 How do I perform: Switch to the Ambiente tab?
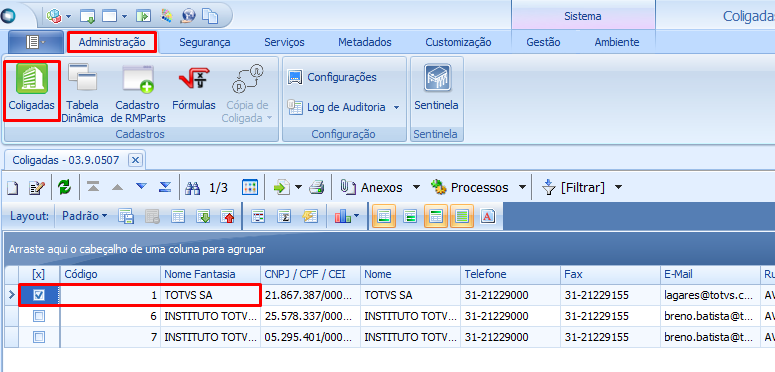pyautogui.click(x=617, y=42)
